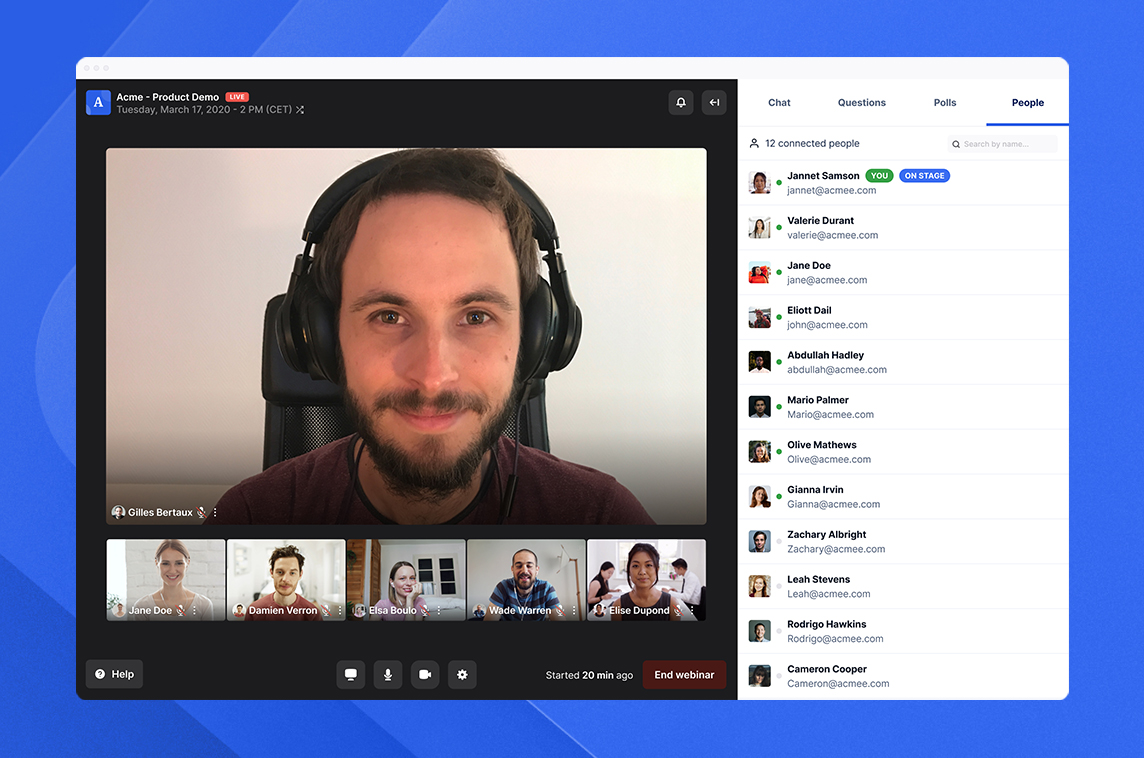Select Olive Mathews in the people list
Screen dimensions: 1144x758
pyautogui.click(x=903, y=452)
